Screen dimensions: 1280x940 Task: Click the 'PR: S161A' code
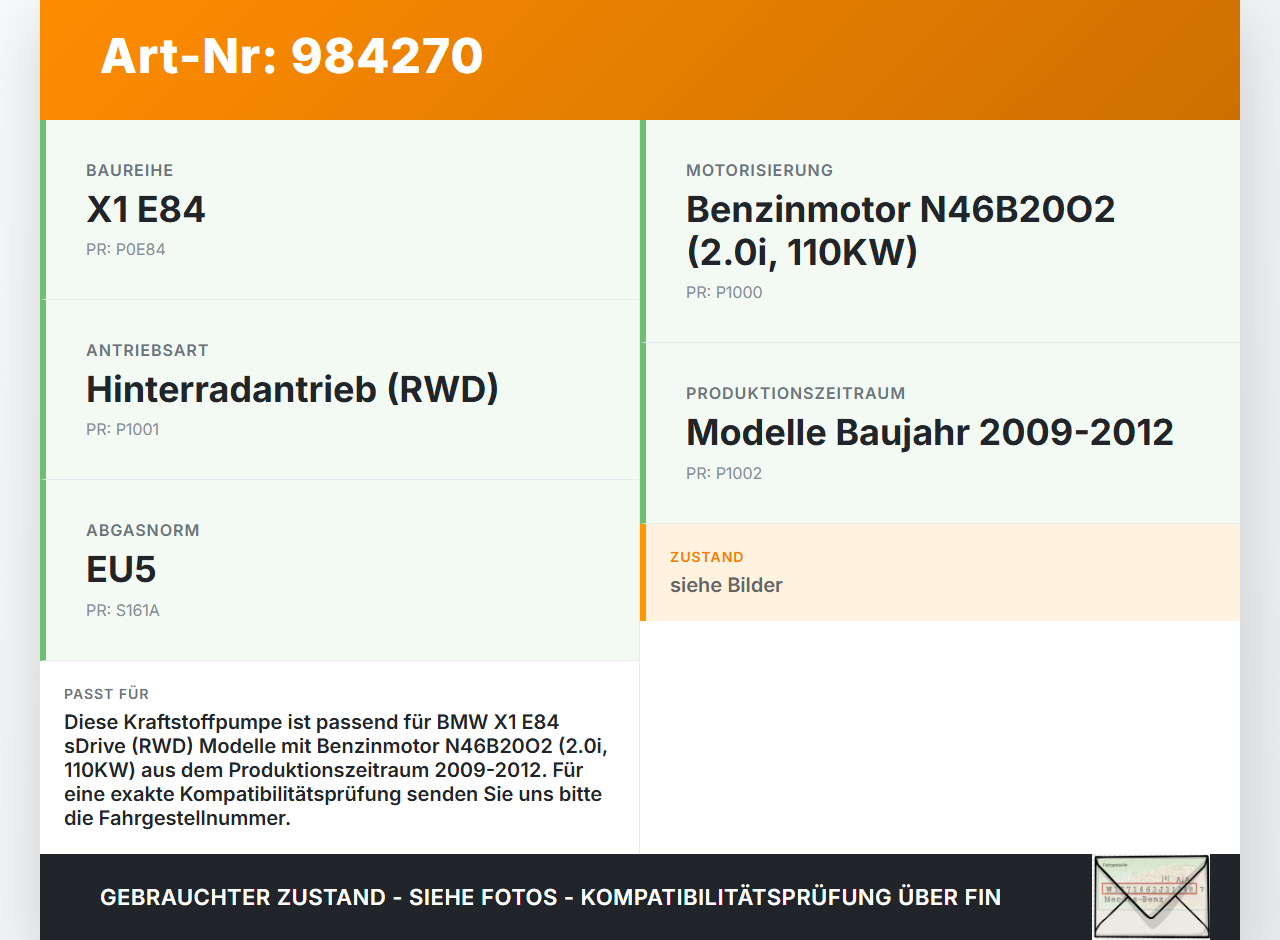click(123, 610)
